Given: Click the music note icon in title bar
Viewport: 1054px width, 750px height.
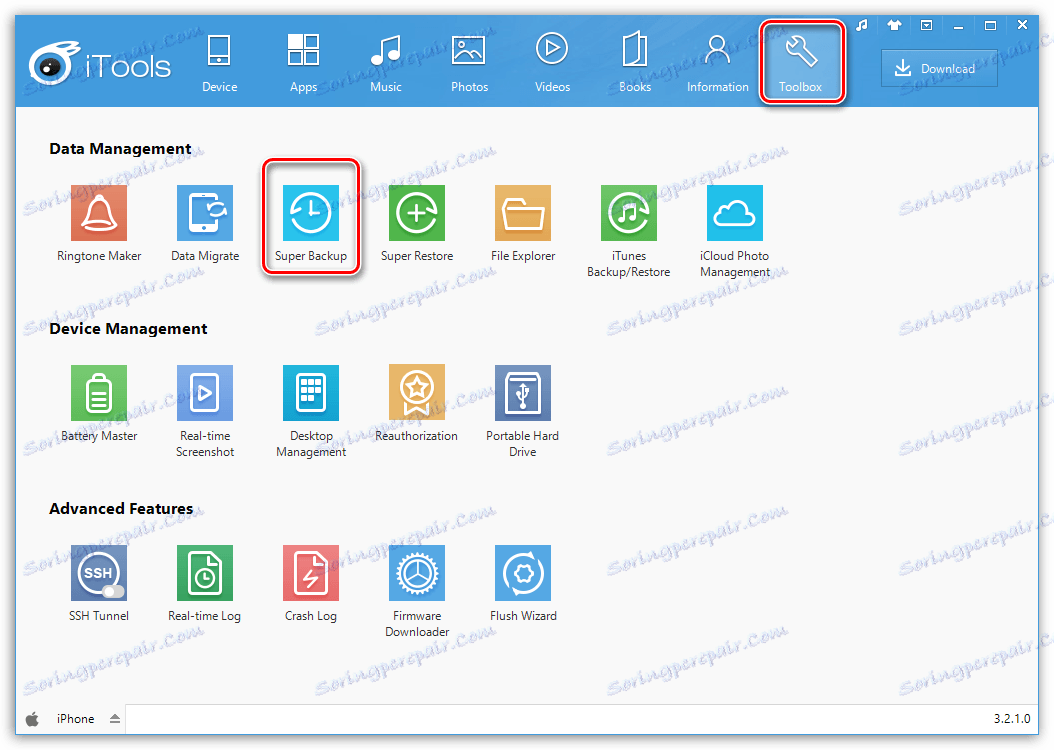Looking at the screenshot, I should coord(862,26).
